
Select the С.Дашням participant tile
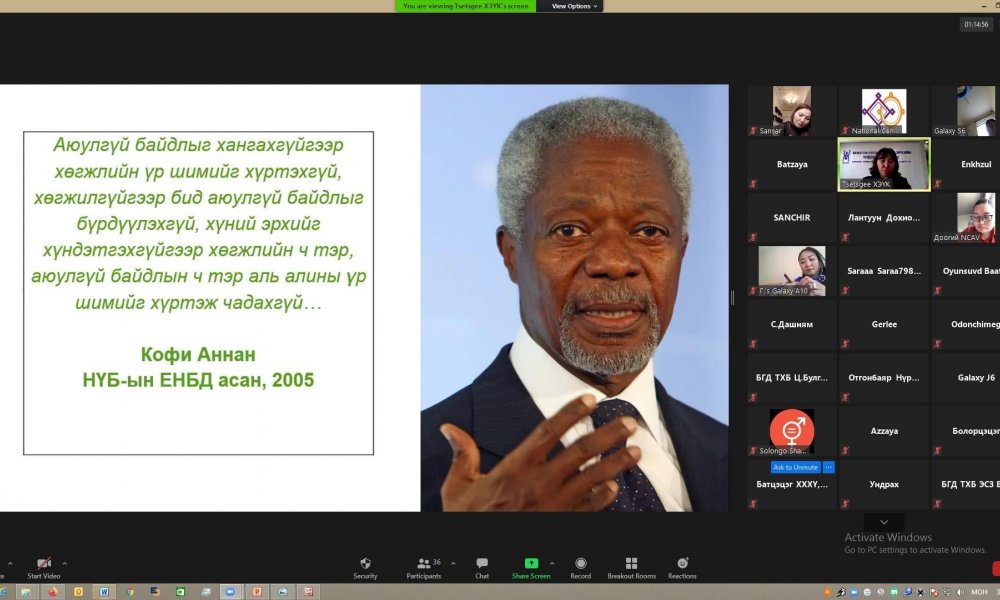point(792,325)
